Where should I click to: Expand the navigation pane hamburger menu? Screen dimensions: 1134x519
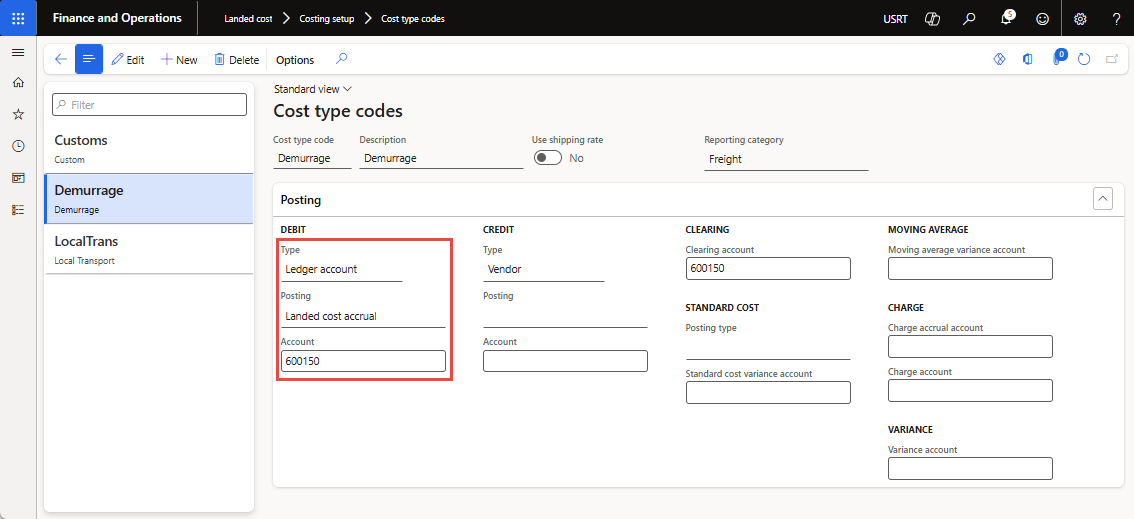[x=17, y=52]
